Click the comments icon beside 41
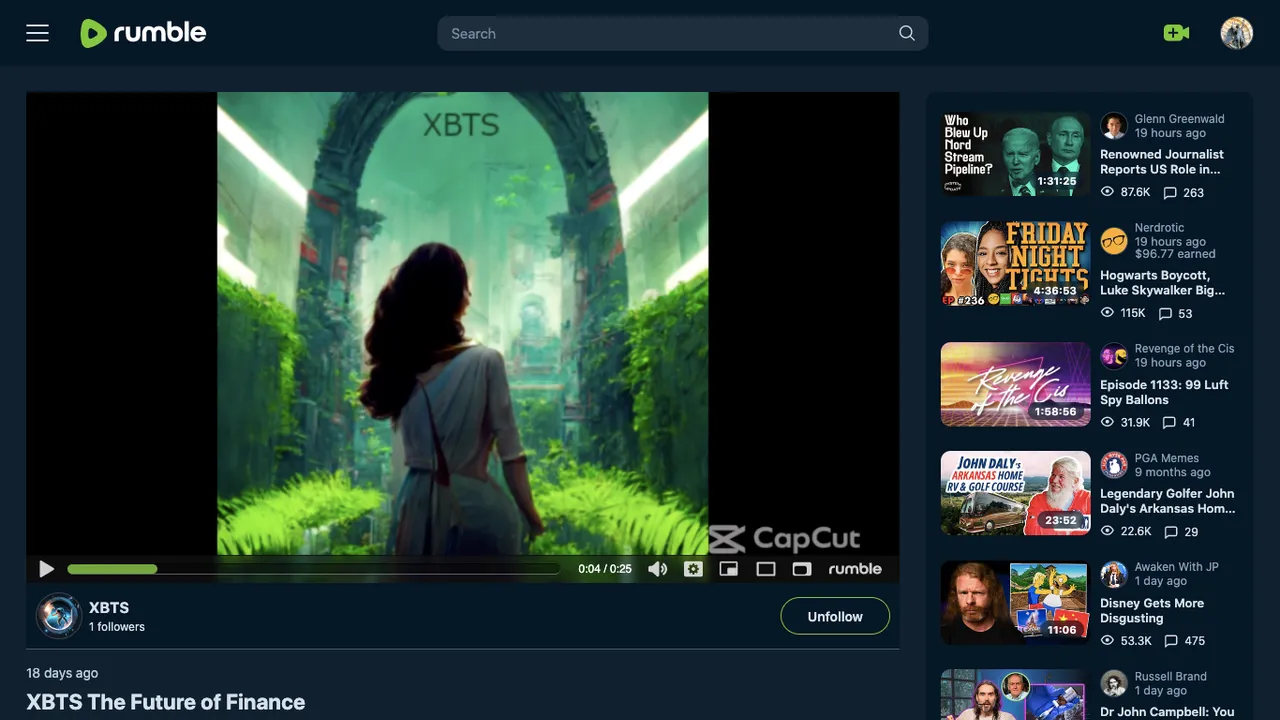 1169,422
